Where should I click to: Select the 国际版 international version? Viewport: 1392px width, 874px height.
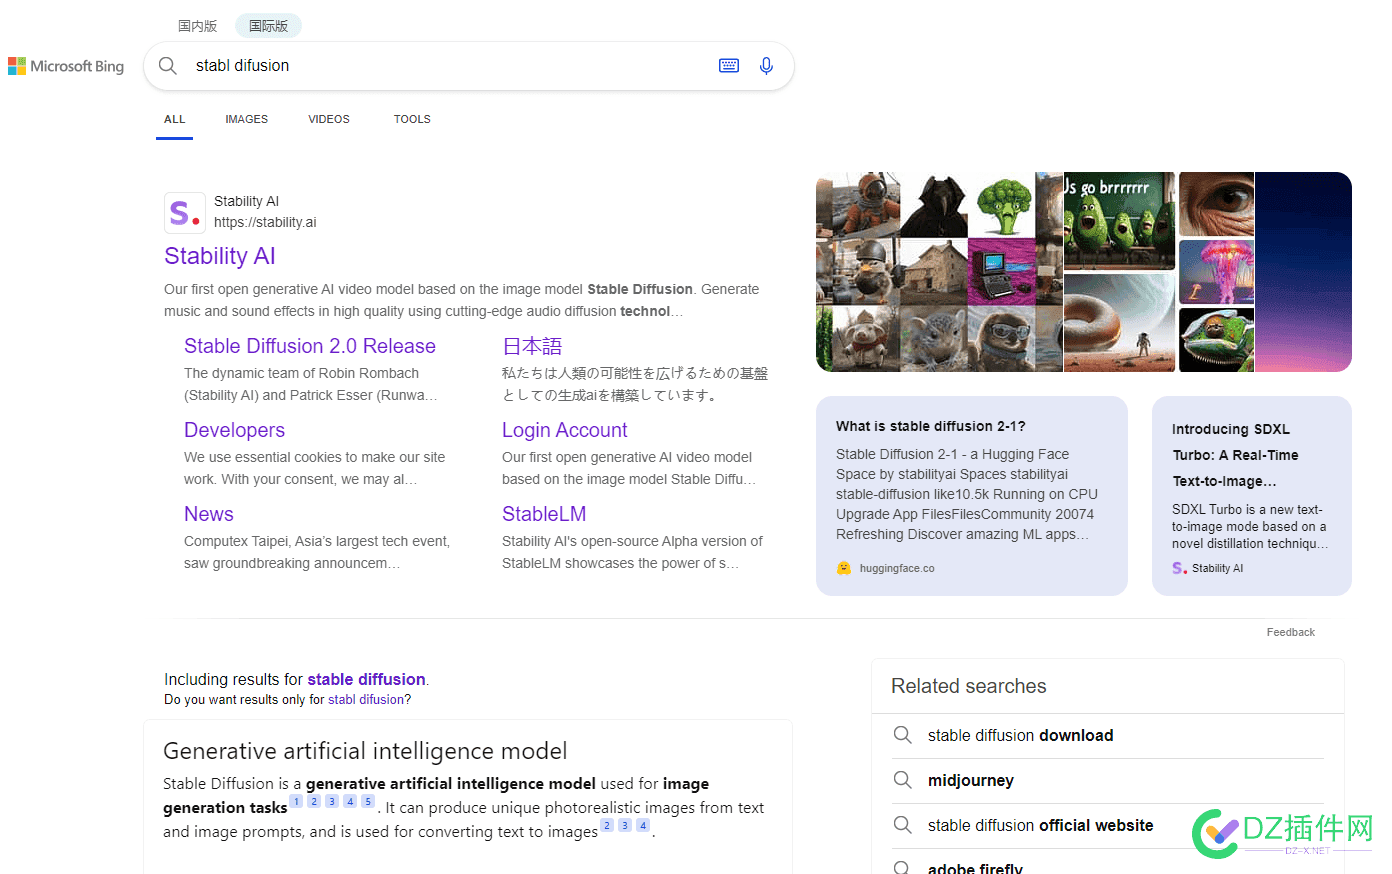[x=268, y=26]
